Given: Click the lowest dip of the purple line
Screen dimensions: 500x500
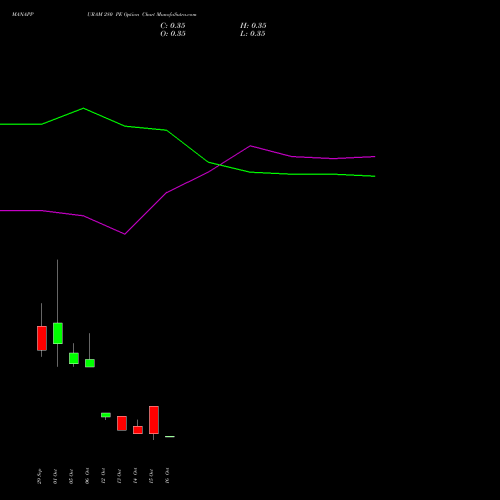Looking at the screenshot, I should pos(125,234).
